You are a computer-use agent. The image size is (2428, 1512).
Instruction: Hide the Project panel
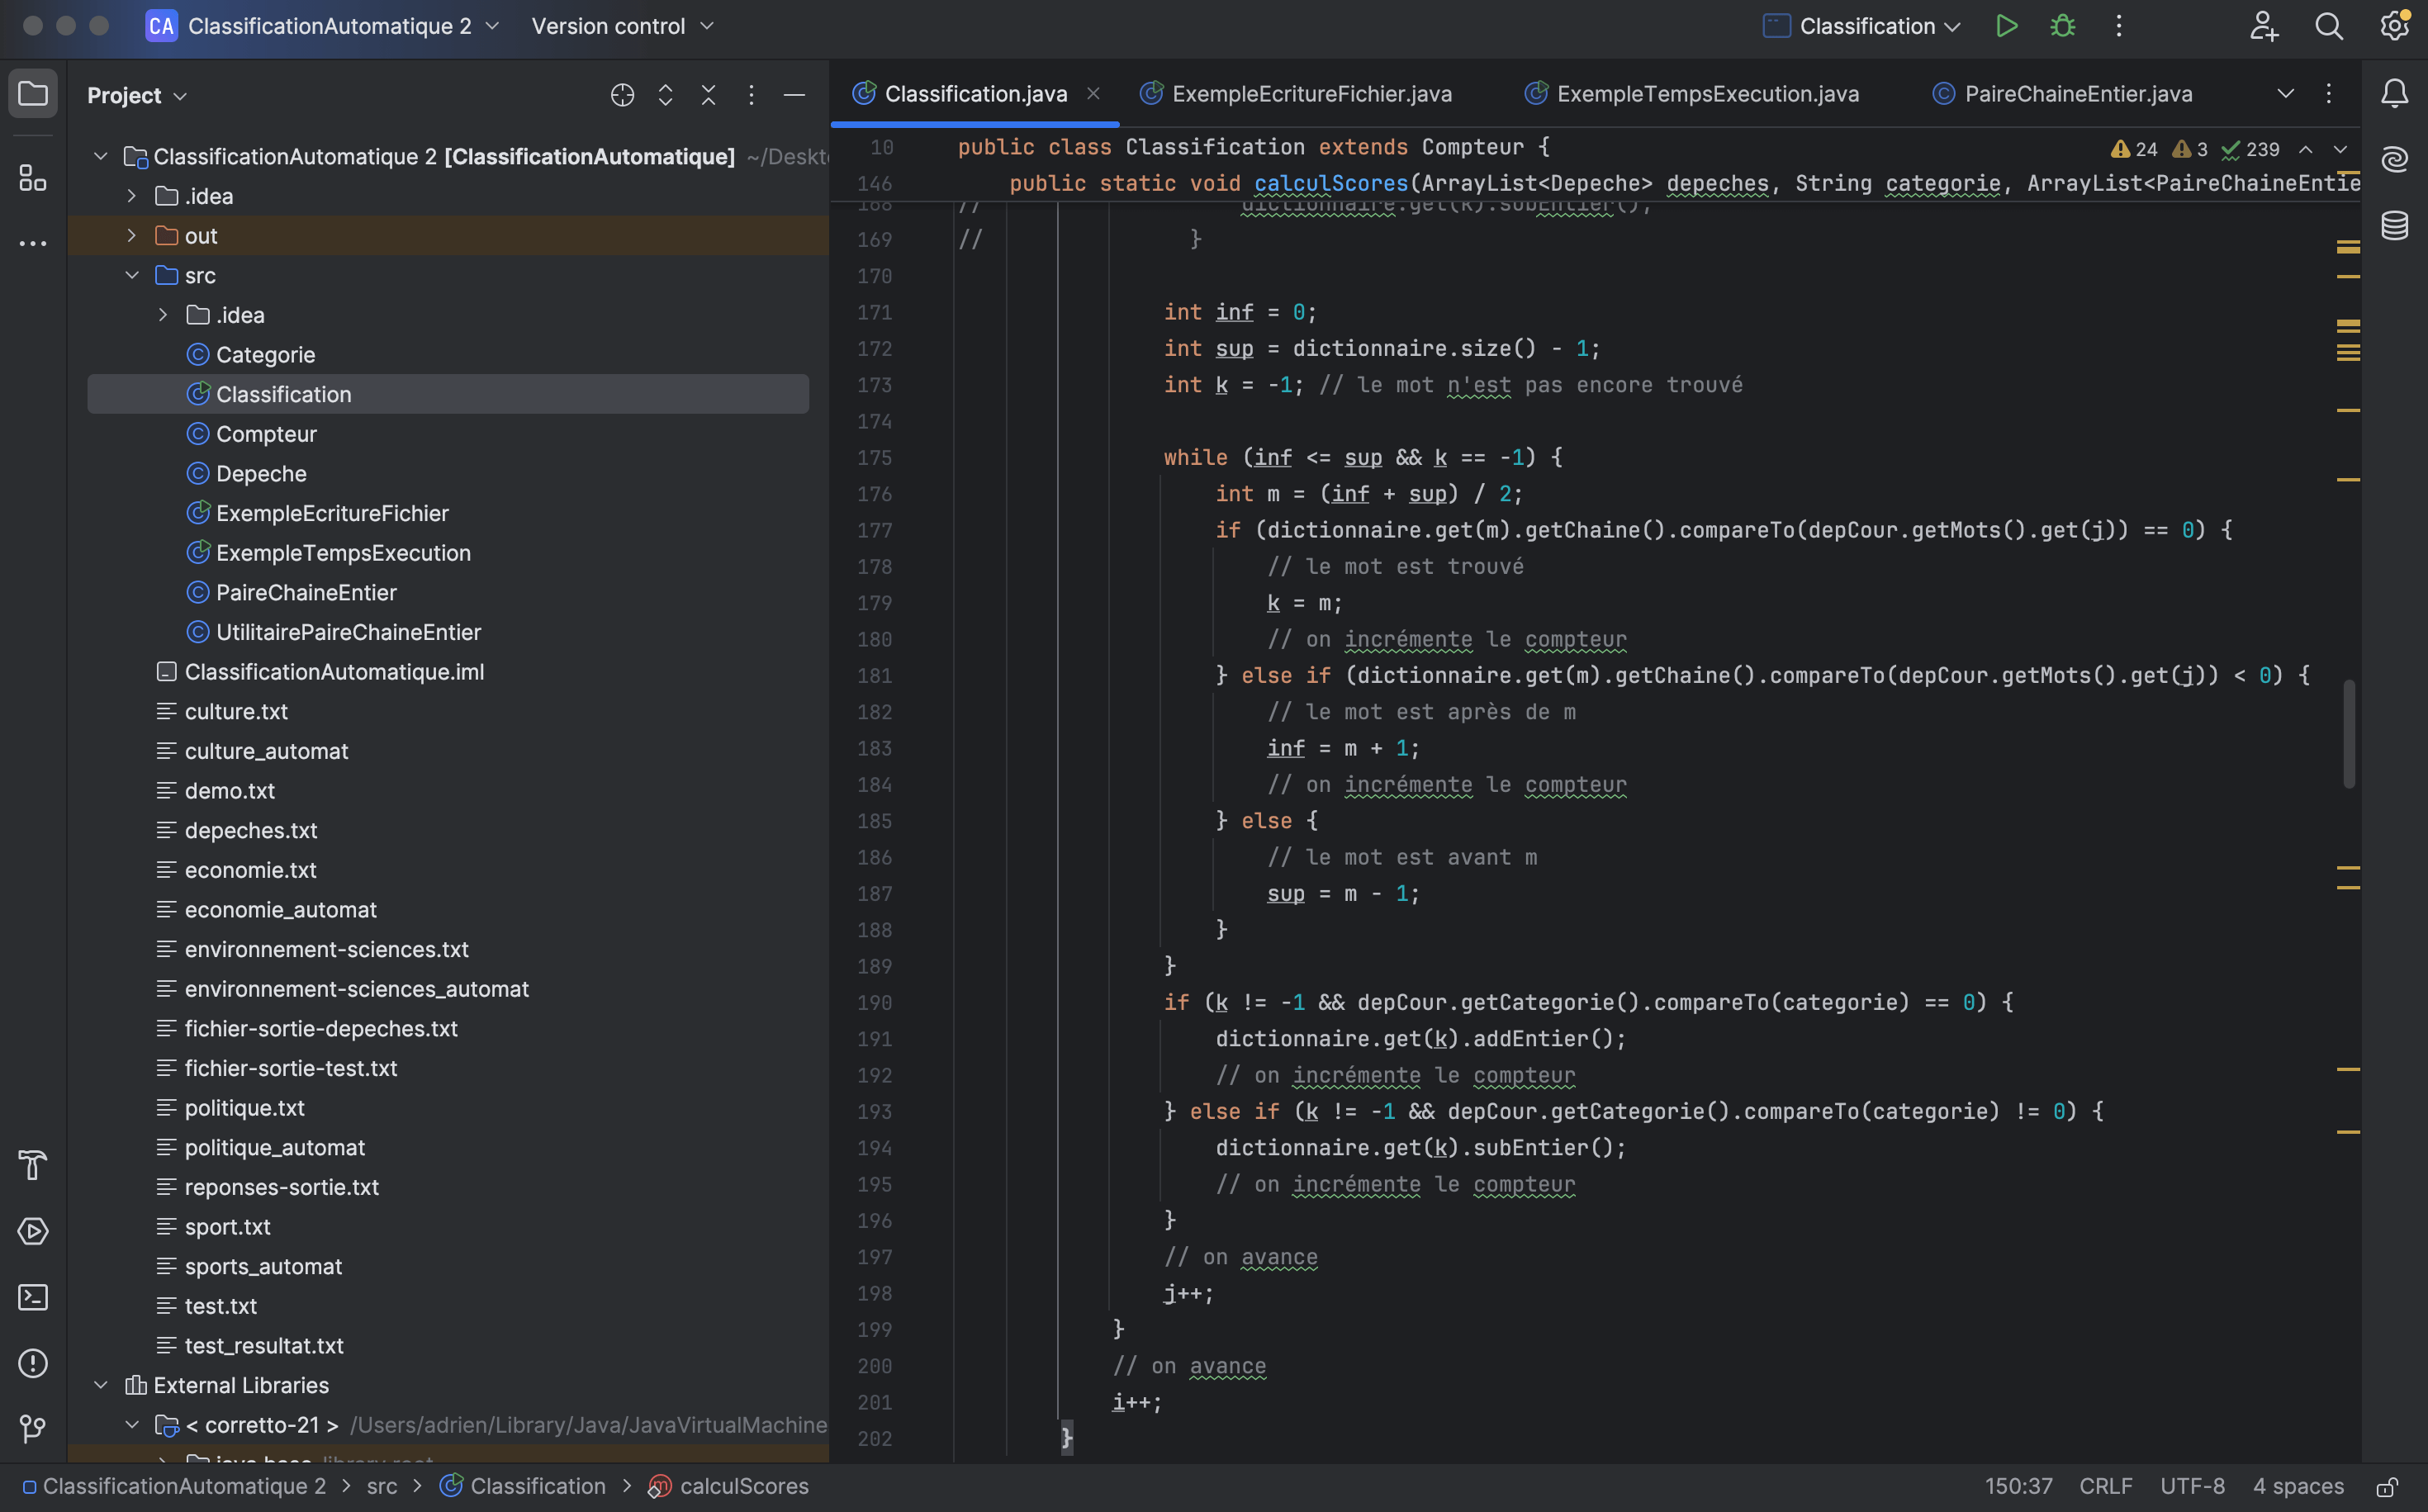tap(794, 95)
